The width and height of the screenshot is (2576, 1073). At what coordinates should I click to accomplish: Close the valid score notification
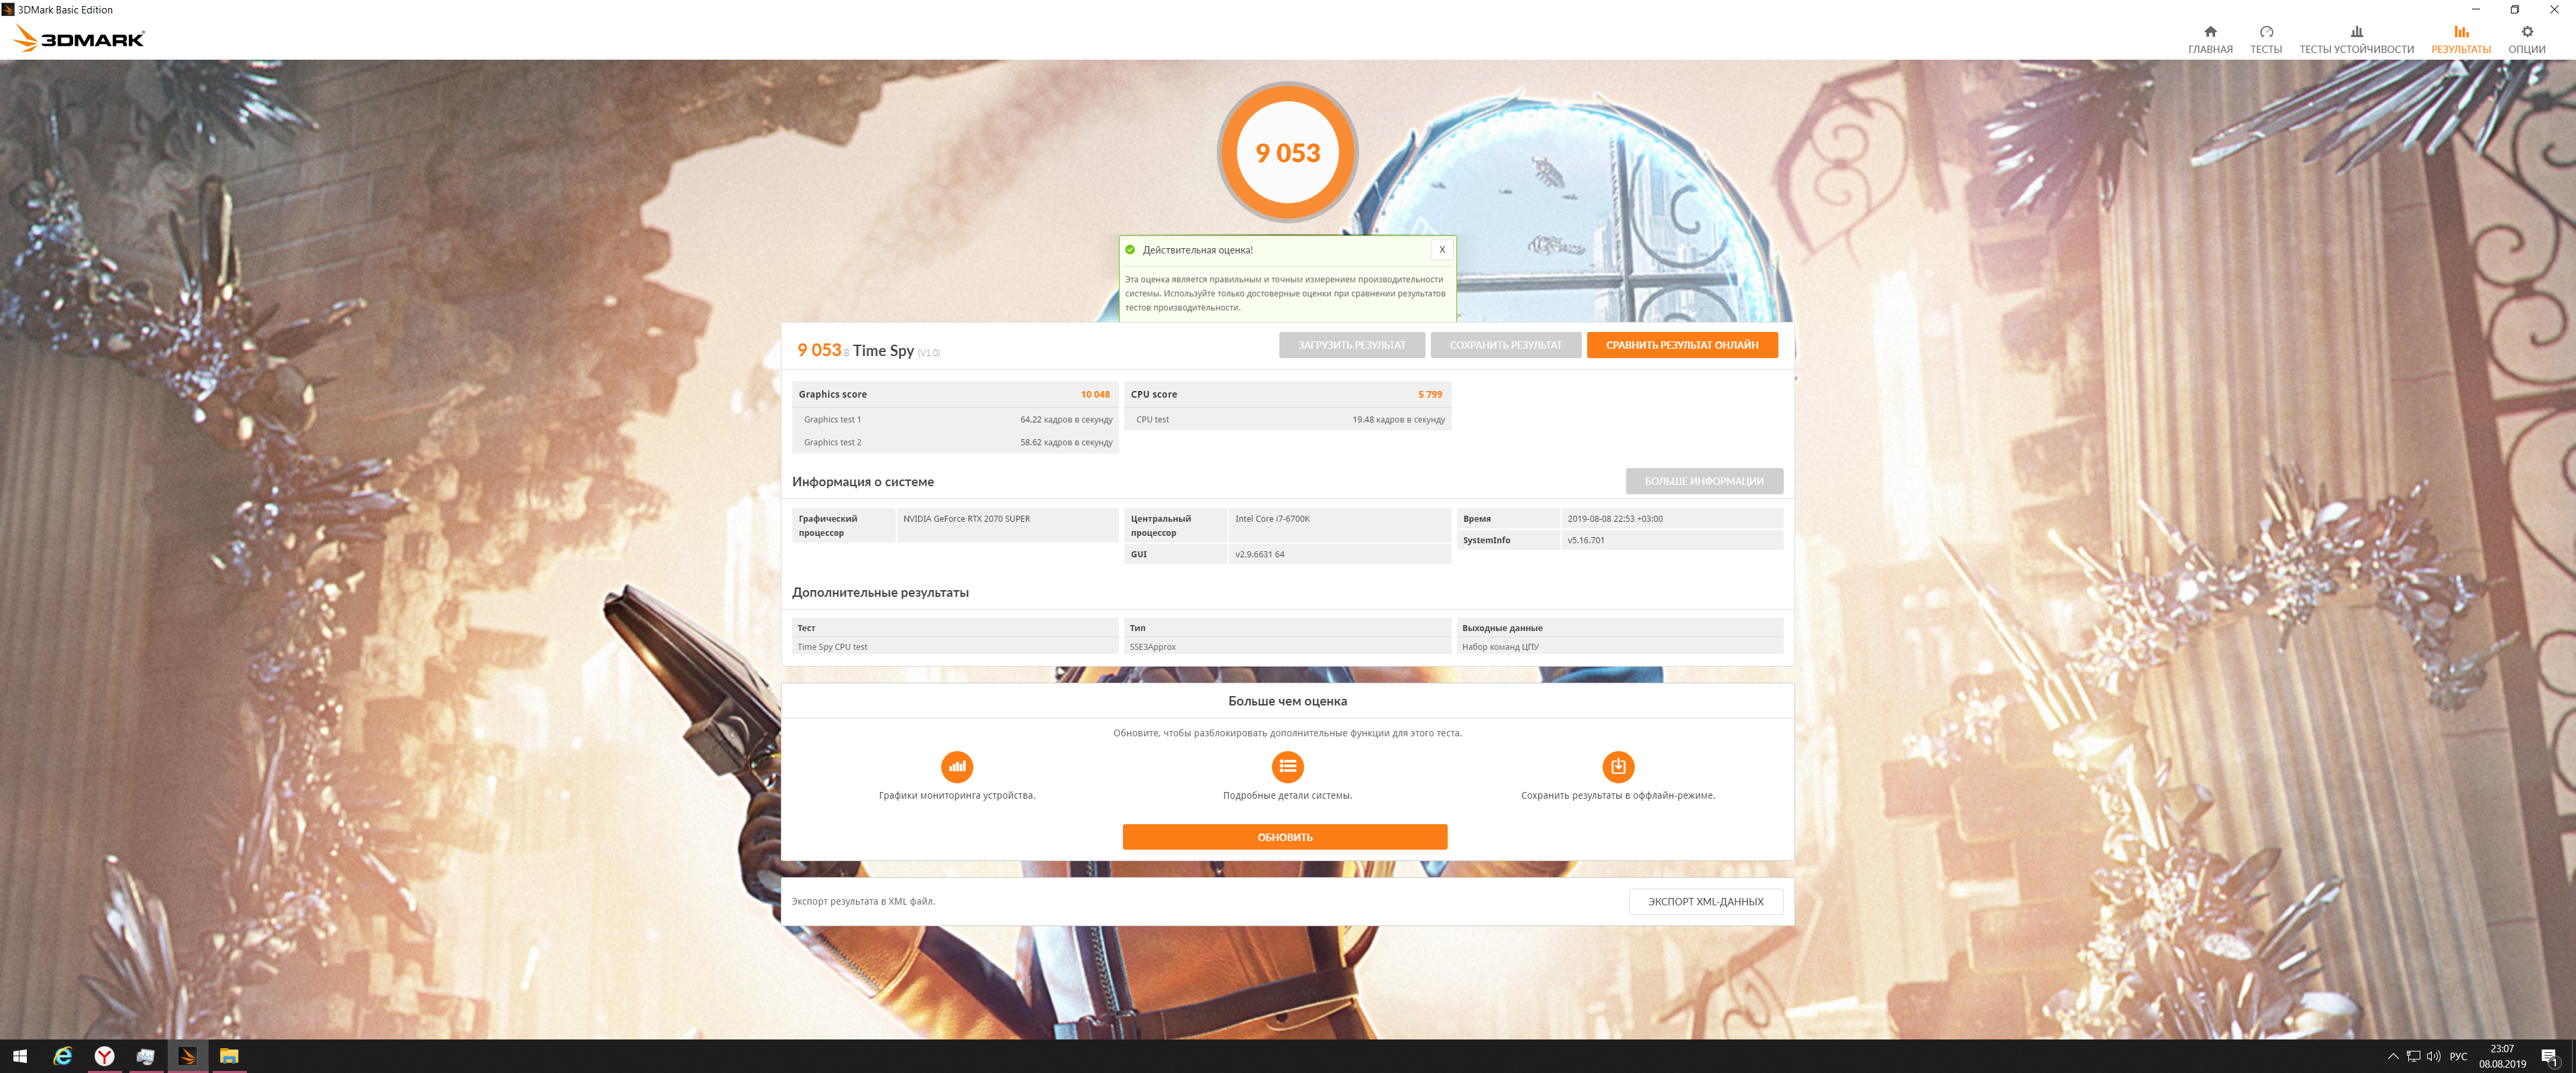(1441, 250)
